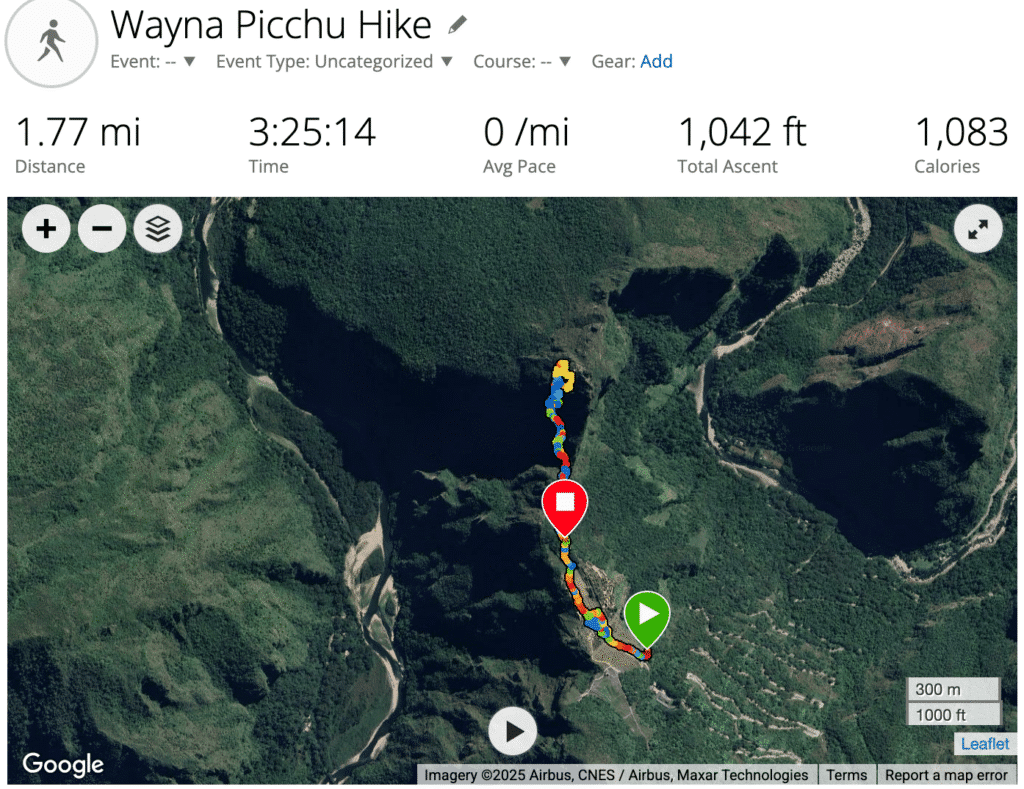This screenshot has width=1024, height=789.
Task: Open the map layers selector
Action: [x=158, y=229]
